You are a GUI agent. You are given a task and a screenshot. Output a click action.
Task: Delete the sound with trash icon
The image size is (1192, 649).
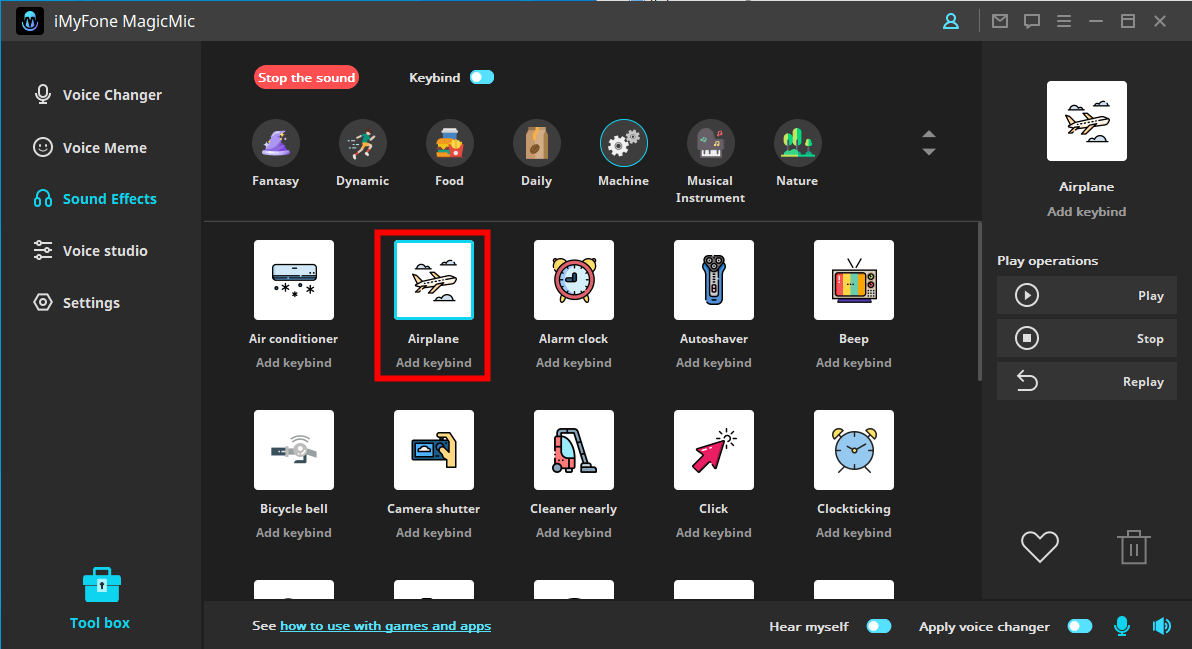[x=1133, y=546]
